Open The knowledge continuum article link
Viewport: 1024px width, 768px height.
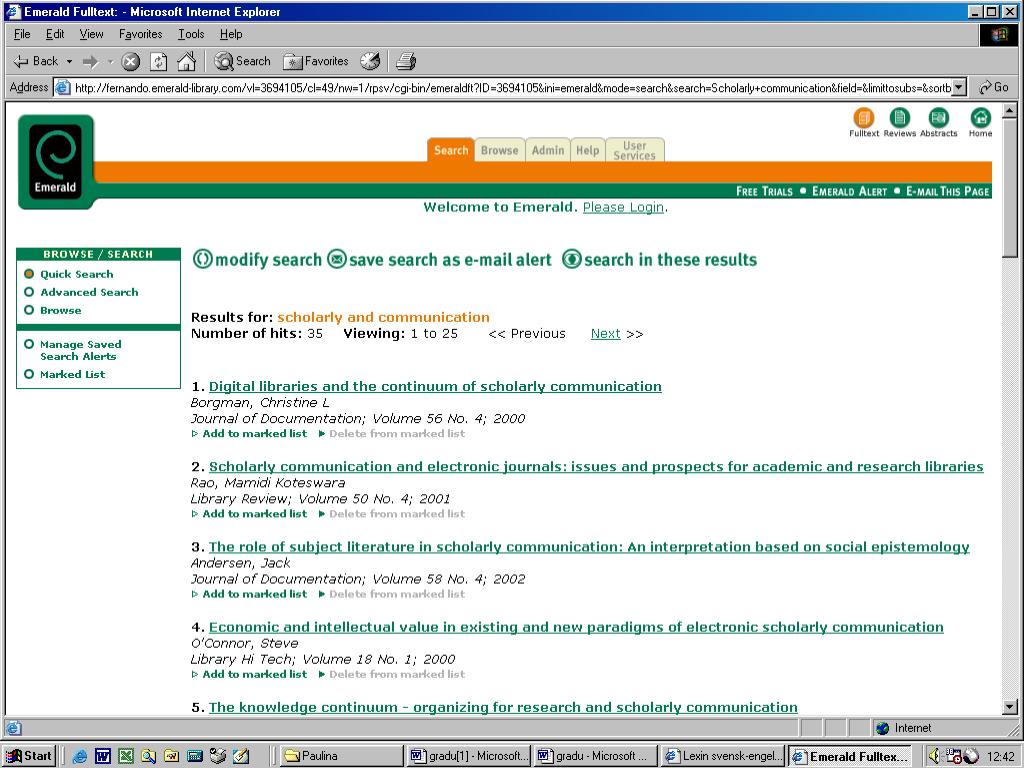click(x=503, y=708)
